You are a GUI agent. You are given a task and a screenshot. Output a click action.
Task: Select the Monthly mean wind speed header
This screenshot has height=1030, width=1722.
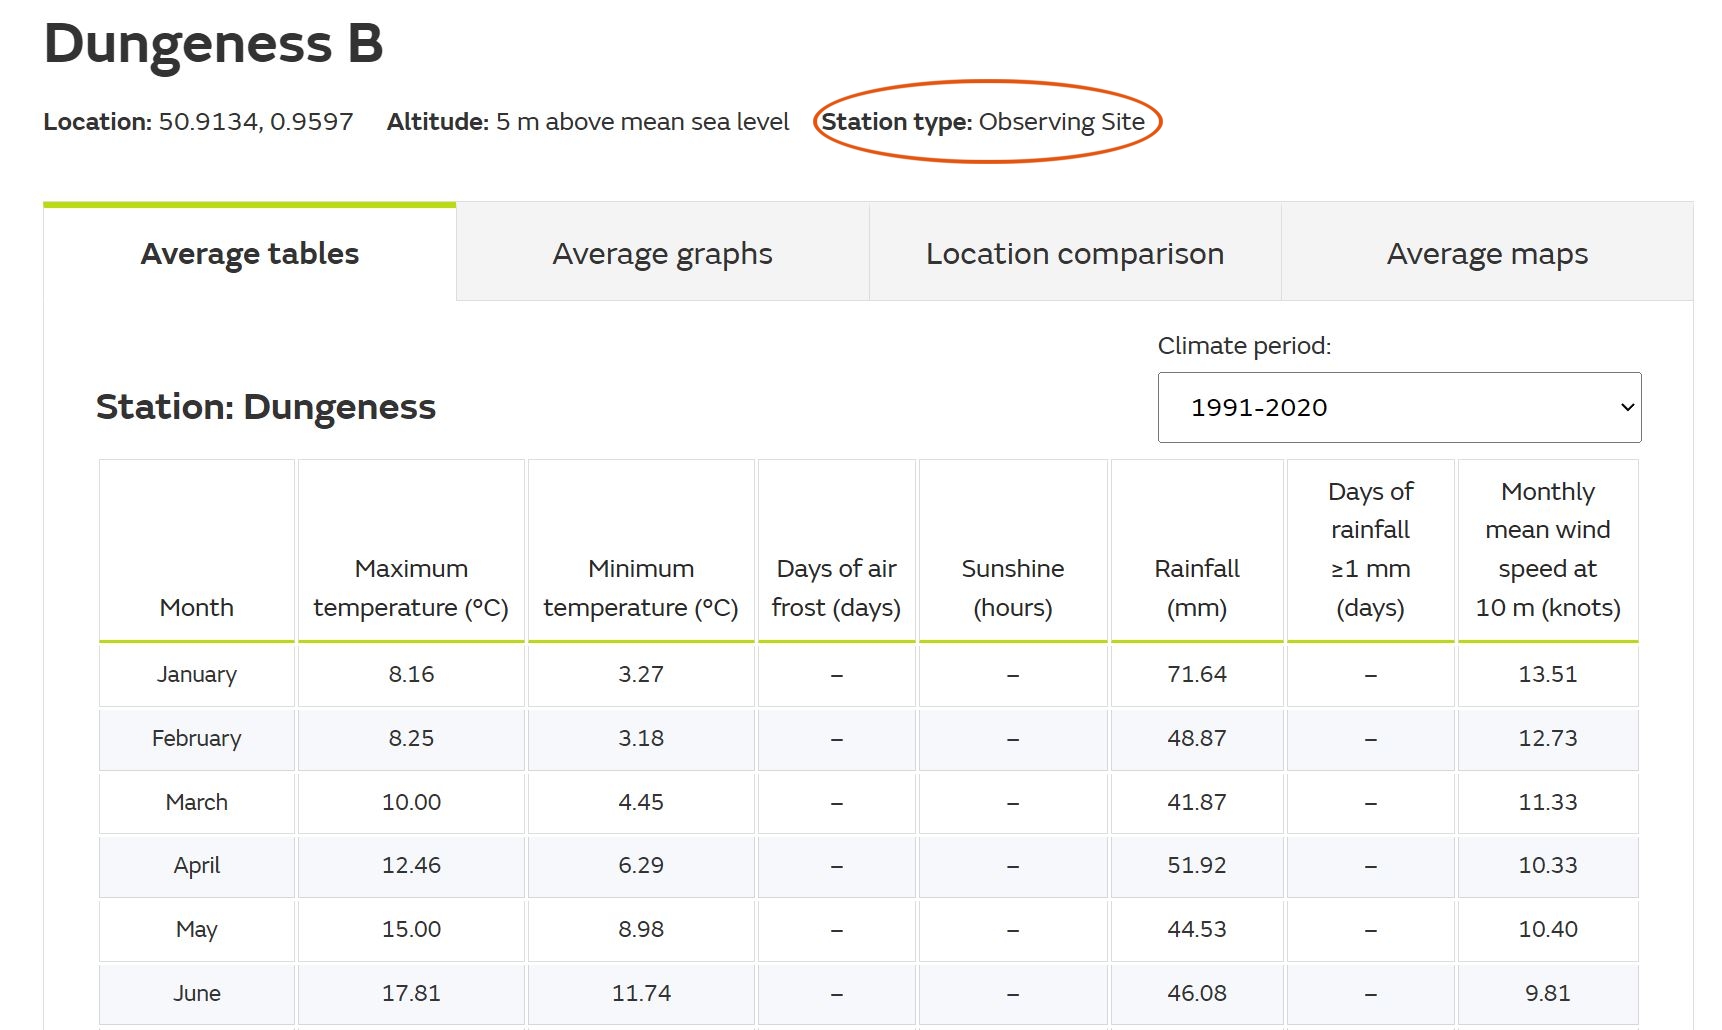pyautogui.click(x=1547, y=550)
